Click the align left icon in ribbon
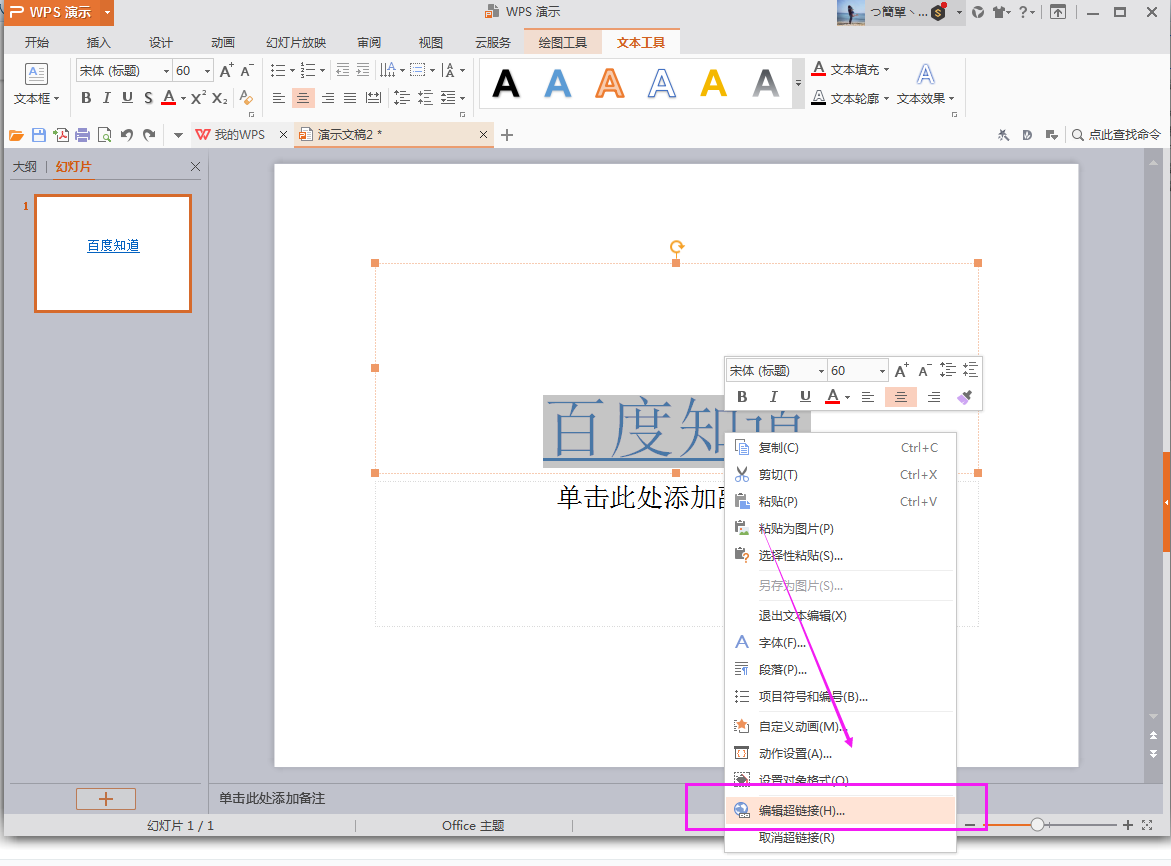The image size is (1171, 866). coord(279,98)
